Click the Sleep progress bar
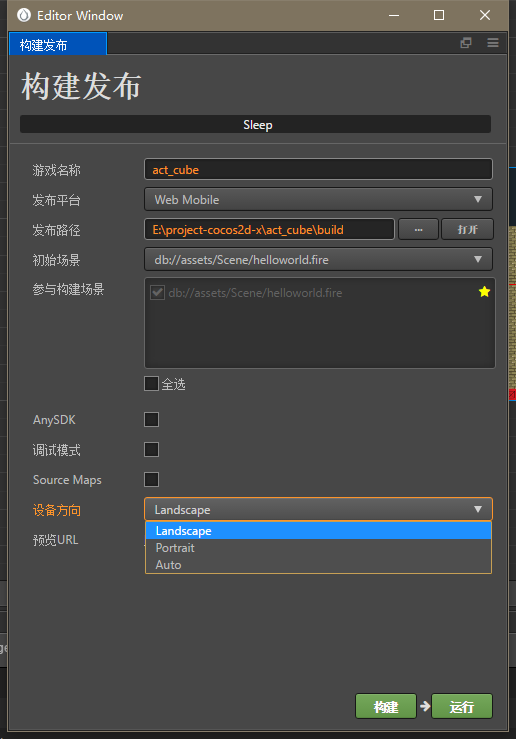Image resolution: width=516 pixels, height=739 pixels. [x=255, y=124]
